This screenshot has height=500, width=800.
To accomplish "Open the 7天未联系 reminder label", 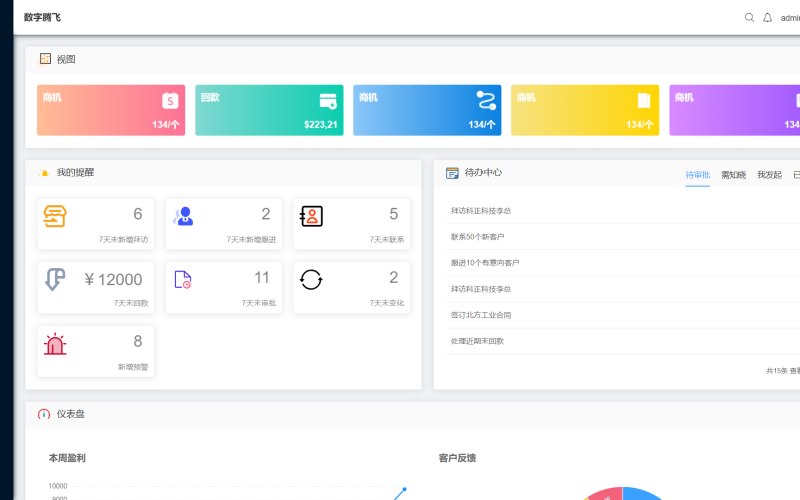I will (387, 239).
